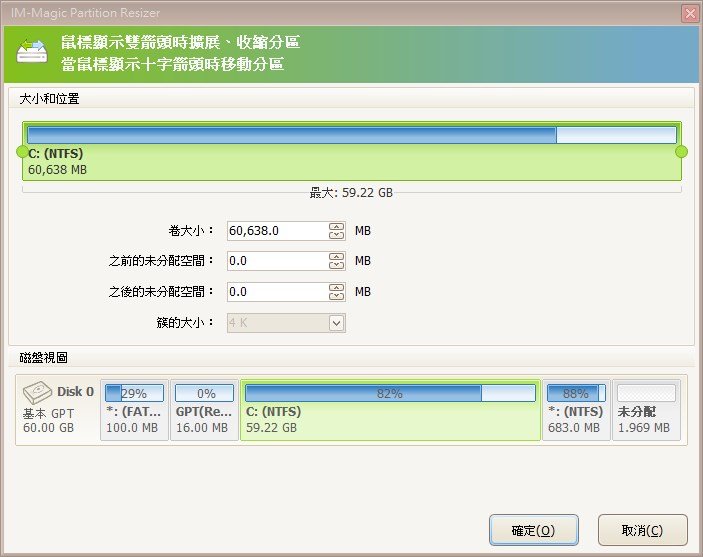This screenshot has width=703, height=557.
Task: Increase the 卷大小 value with up arrow
Action: (x=337, y=226)
